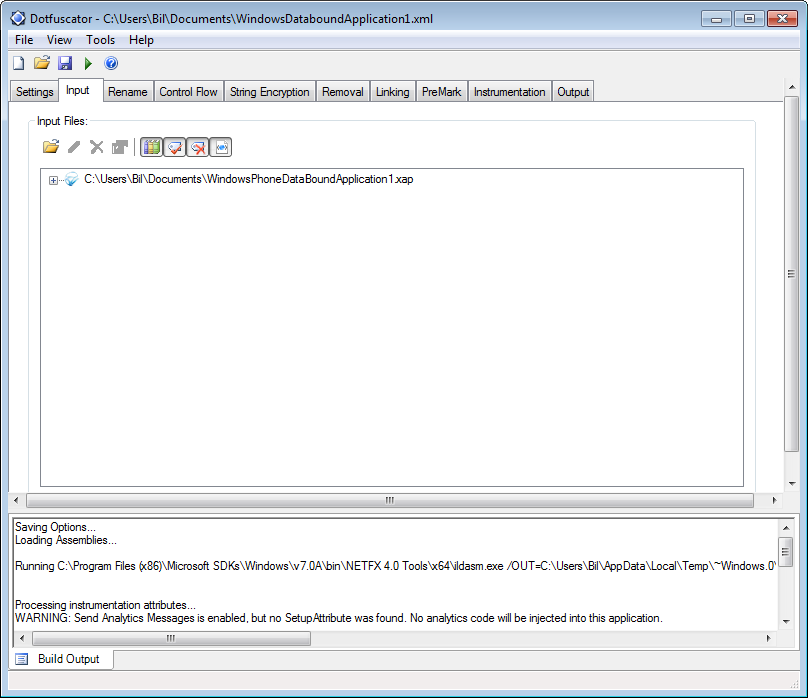The image size is (808, 698).
Task: Click main panel scroll left arrow
Action: tap(16, 500)
